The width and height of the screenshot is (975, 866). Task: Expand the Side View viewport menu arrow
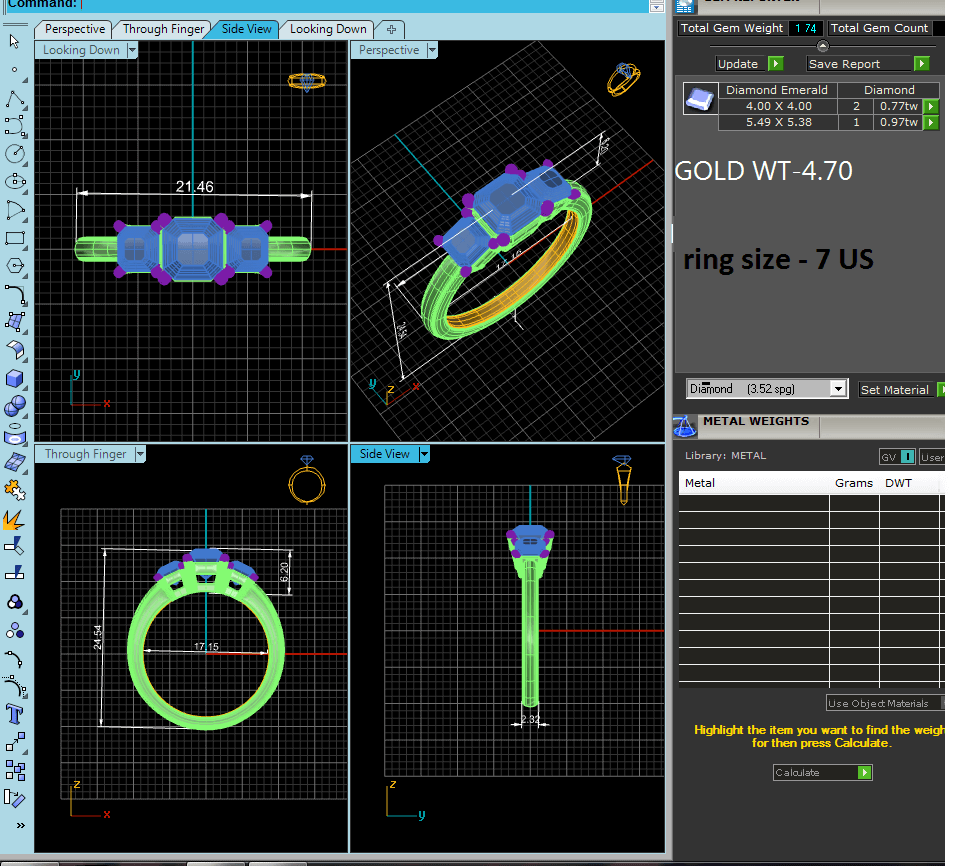(425, 454)
